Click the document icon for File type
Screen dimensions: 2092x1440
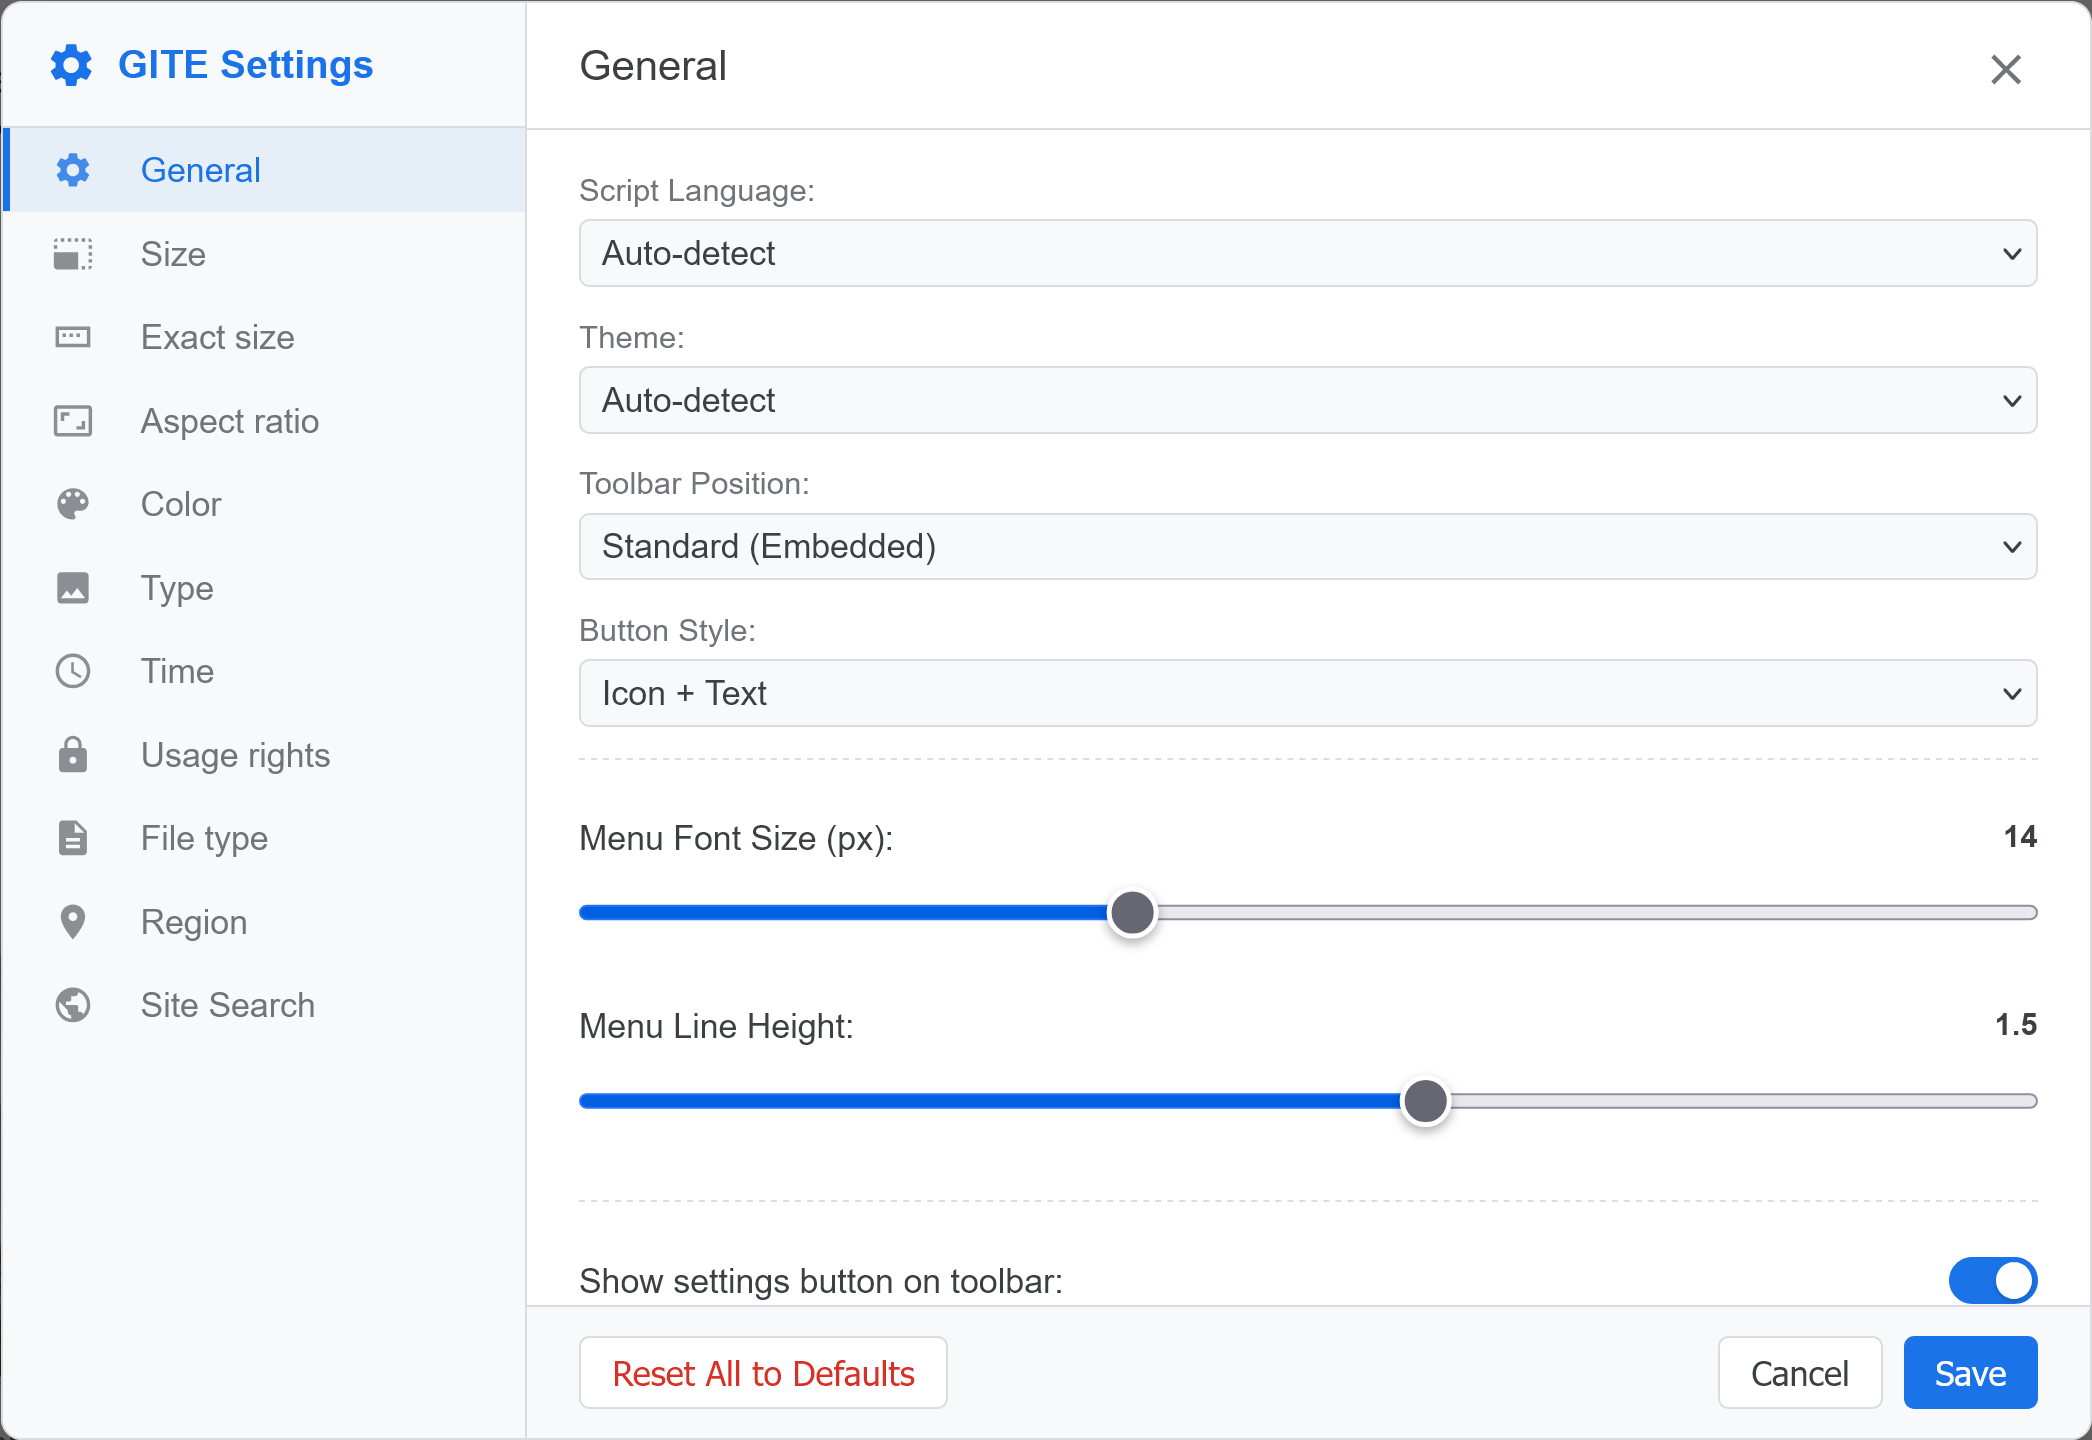(73, 838)
